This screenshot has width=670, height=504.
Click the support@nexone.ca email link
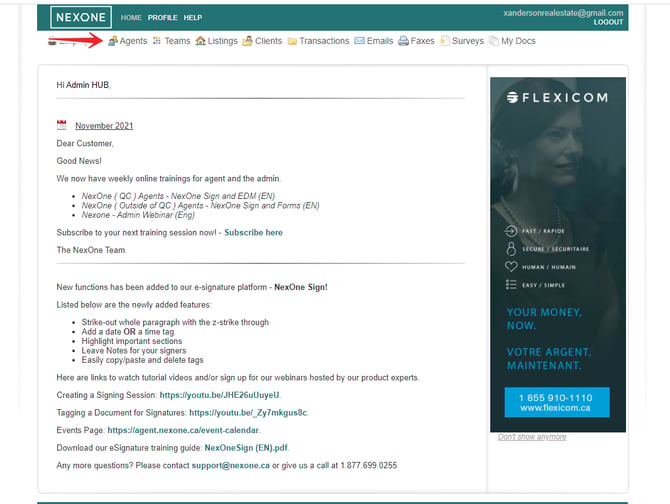(x=231, y=465)
